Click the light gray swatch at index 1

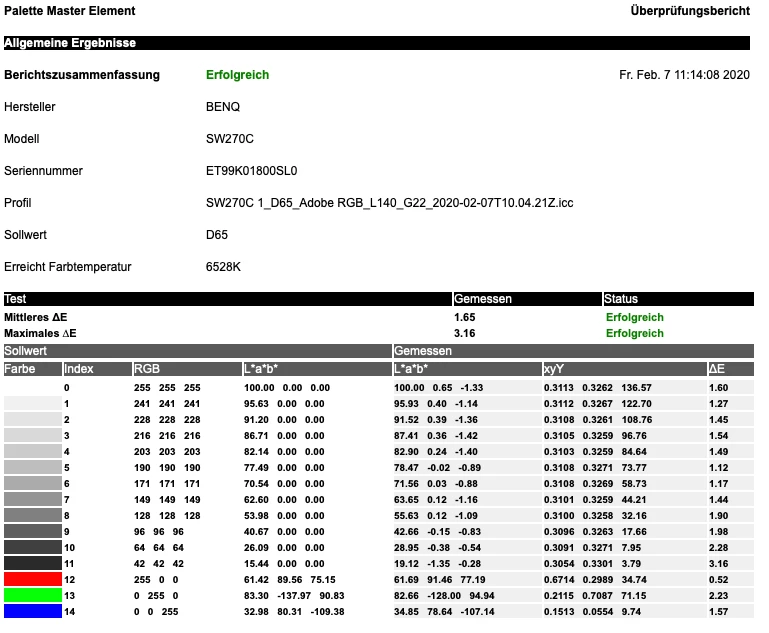[33, 404]
